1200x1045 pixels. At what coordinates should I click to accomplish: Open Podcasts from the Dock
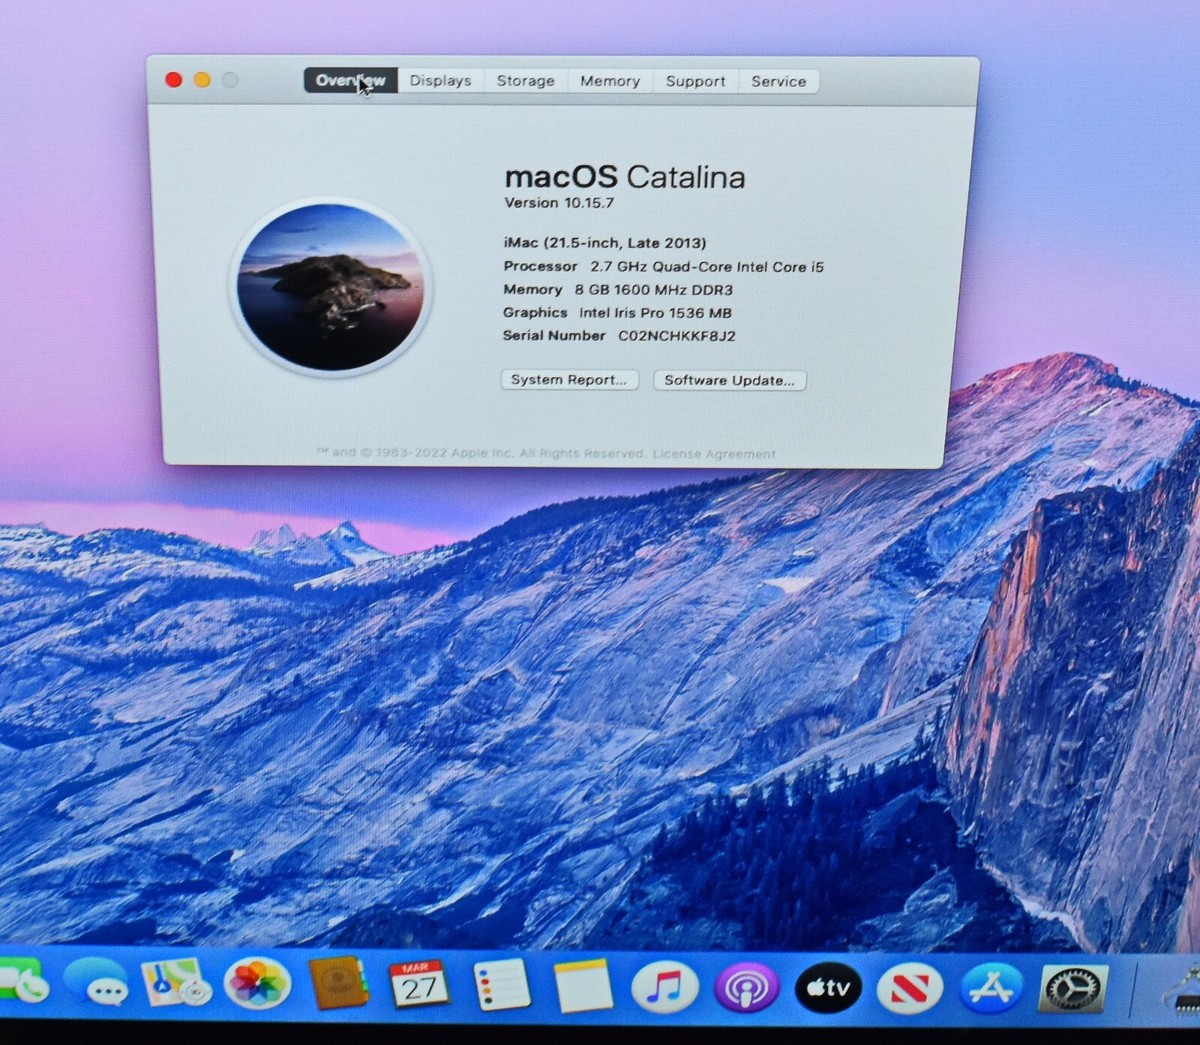tap(746, 988)
